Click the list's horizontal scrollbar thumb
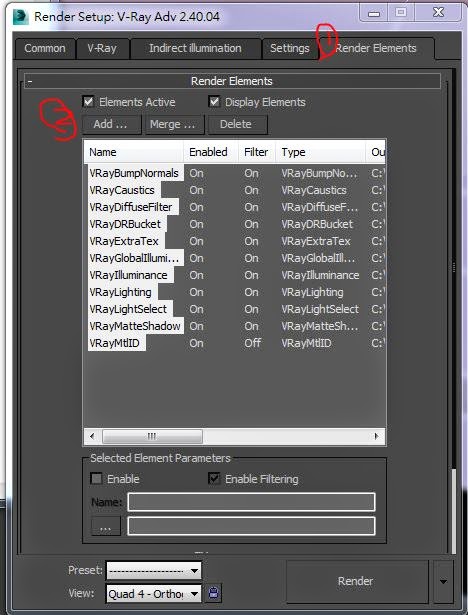Screen dimensions: 468x615 coord(152,436)
